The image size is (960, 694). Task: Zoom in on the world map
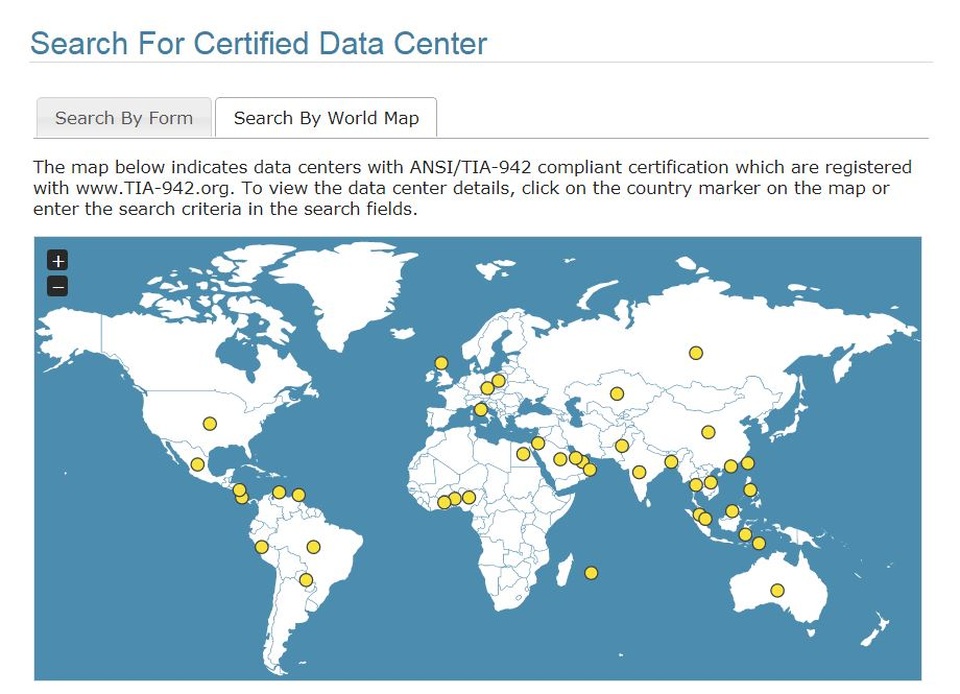[x=58, y=261]
